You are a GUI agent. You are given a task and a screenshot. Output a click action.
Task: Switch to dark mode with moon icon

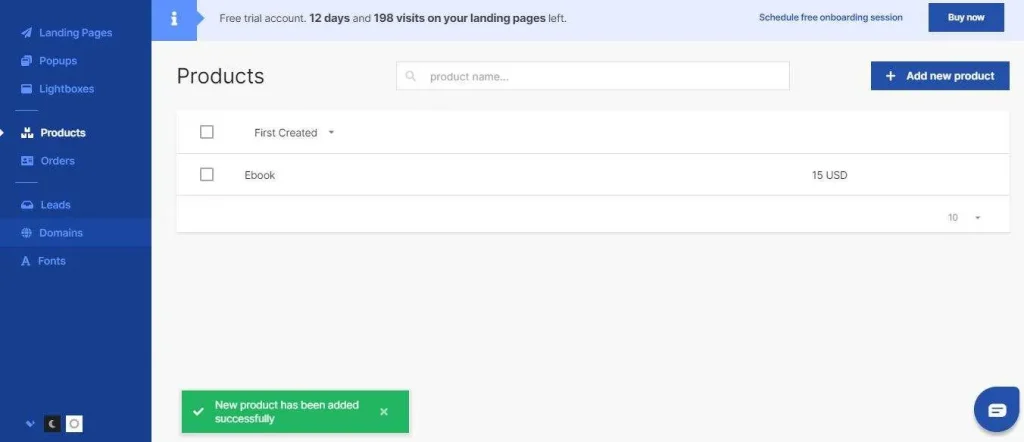pos(52,424)
